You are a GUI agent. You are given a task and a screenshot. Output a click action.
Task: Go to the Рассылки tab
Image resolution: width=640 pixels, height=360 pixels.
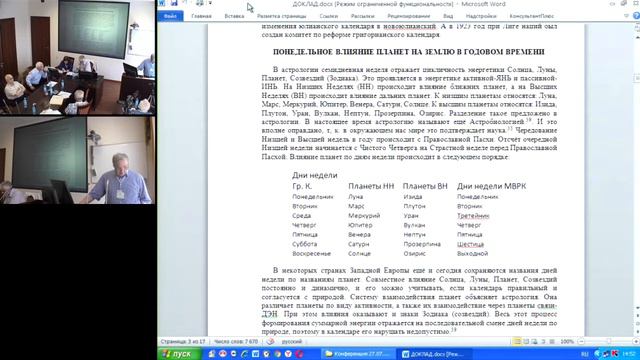tap(362, 16)
